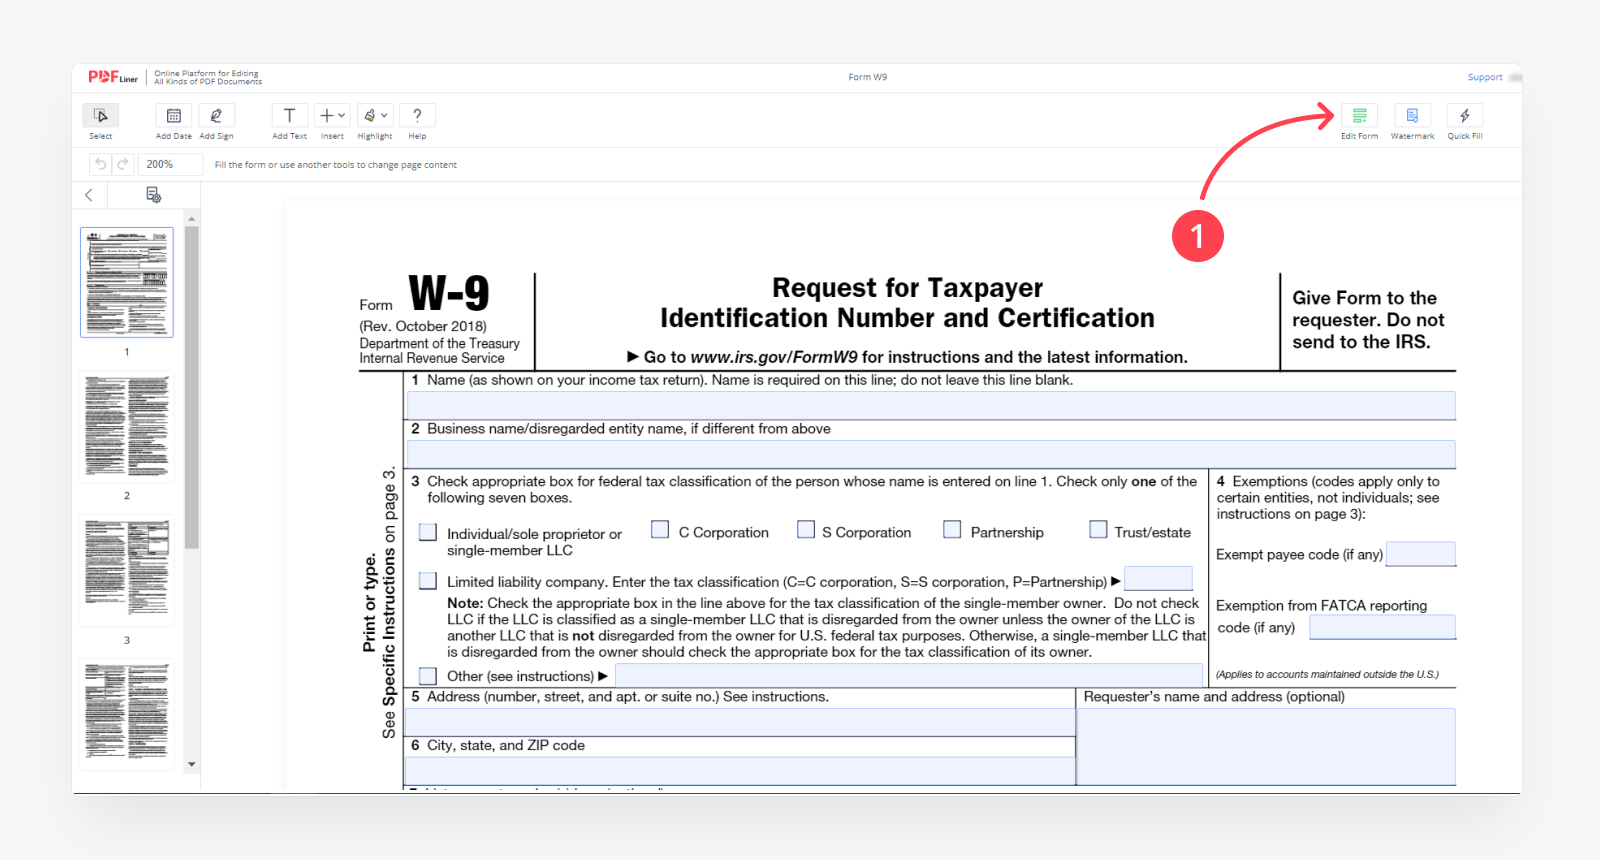Check Individual/sole proprietor checkbox
1600x860 pixels.
(x=428, y=532)
